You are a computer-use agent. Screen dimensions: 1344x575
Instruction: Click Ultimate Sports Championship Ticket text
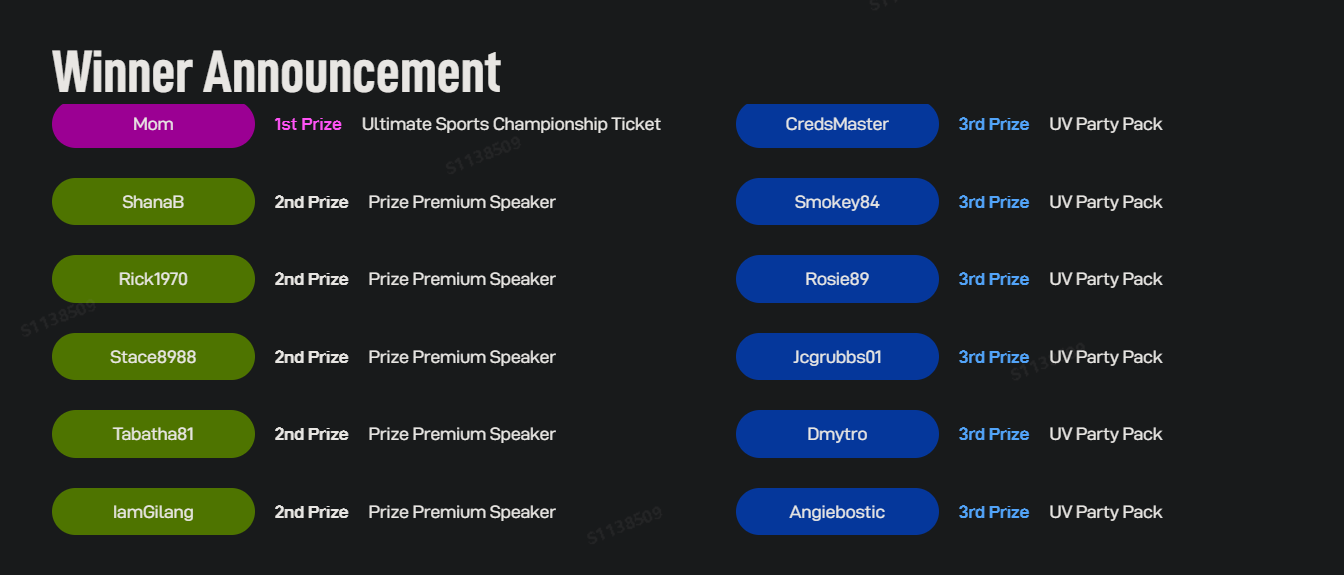(x=511, y=125)
